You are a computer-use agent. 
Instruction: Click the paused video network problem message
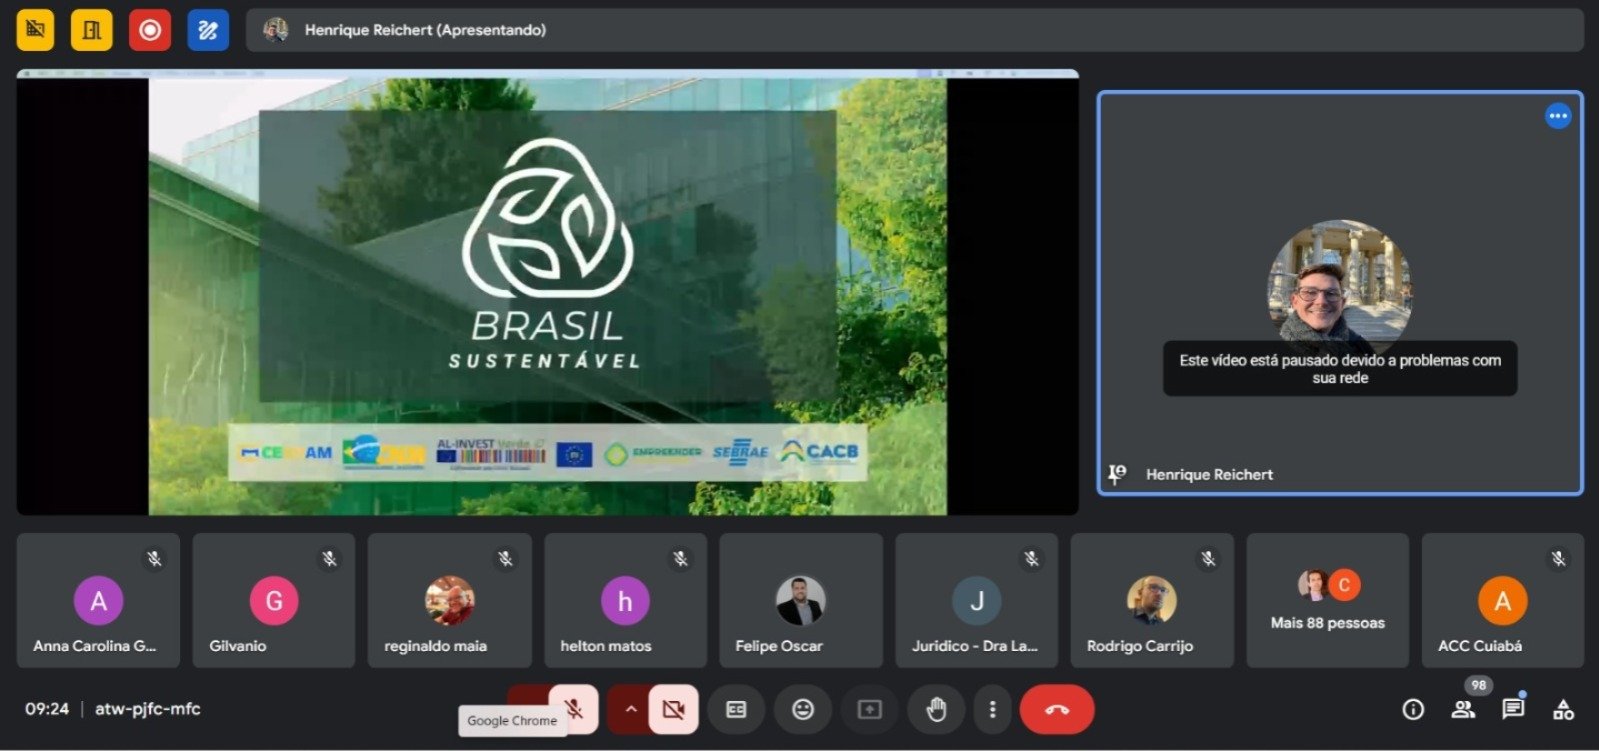(1340, 369)
